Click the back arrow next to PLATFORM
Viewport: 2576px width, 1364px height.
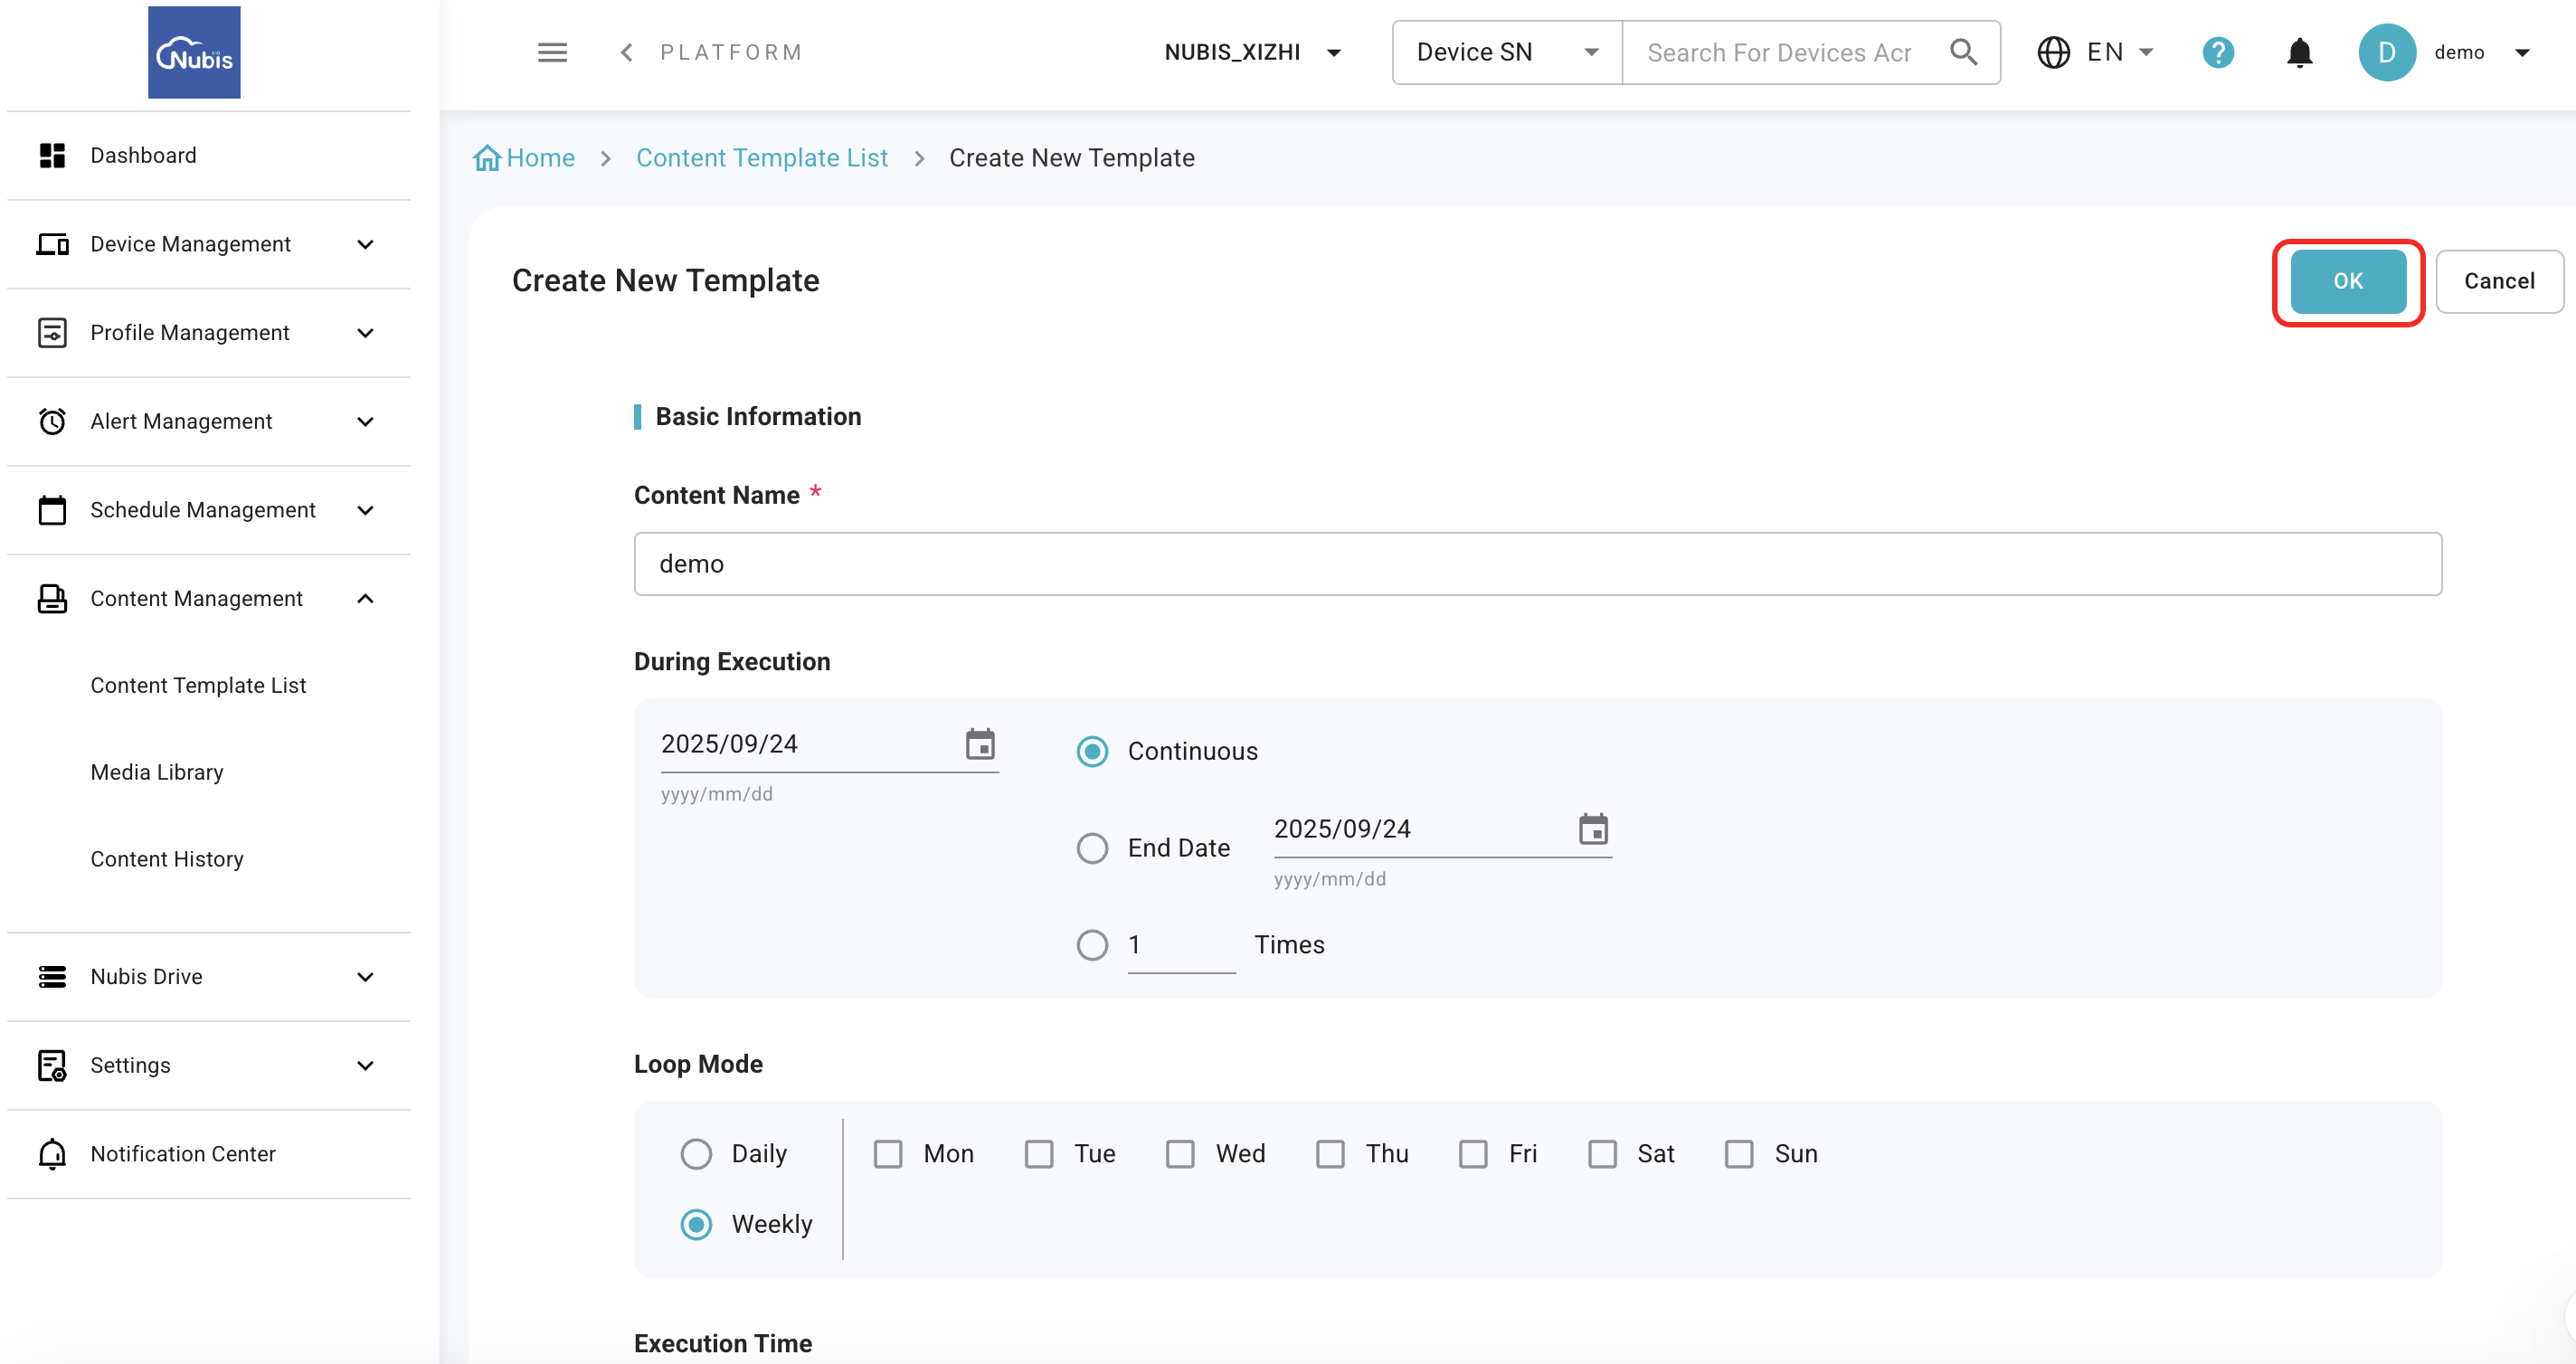click(627, 52)
